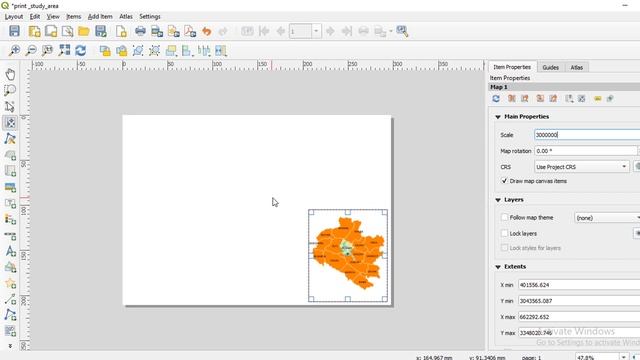Select the Add Map tool

click(10, 155)
